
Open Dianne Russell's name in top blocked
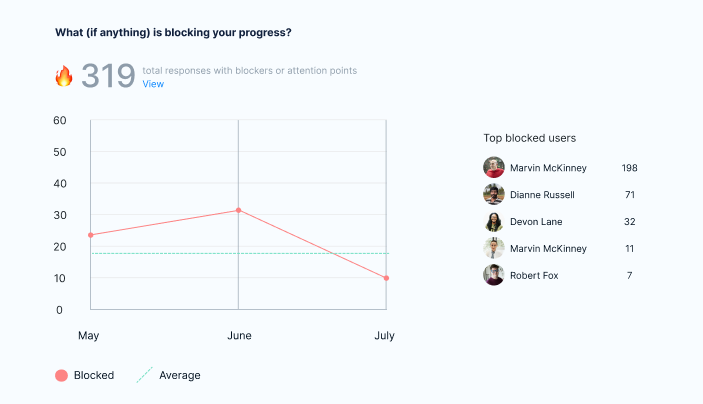[542, 194]
